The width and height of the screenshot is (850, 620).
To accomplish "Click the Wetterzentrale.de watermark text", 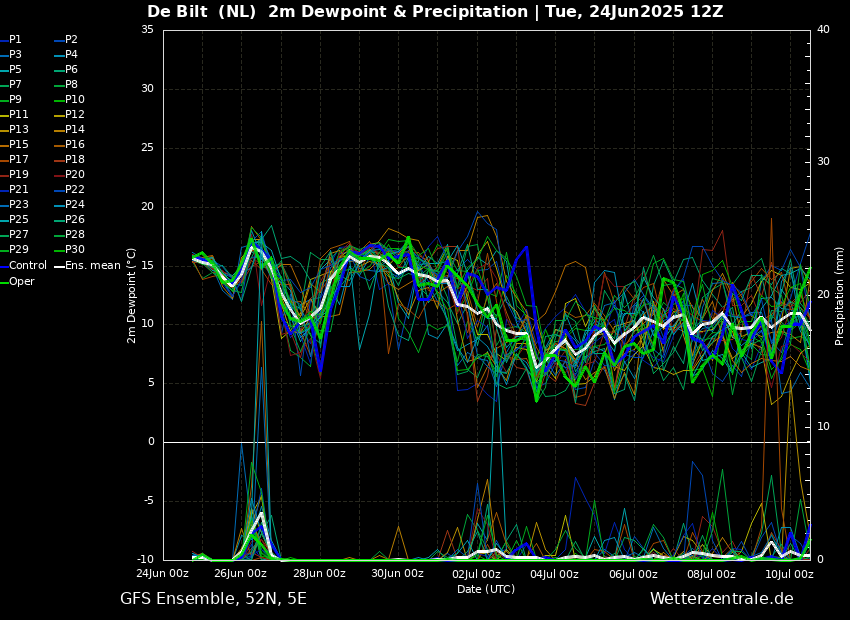I will coord(721,599).
